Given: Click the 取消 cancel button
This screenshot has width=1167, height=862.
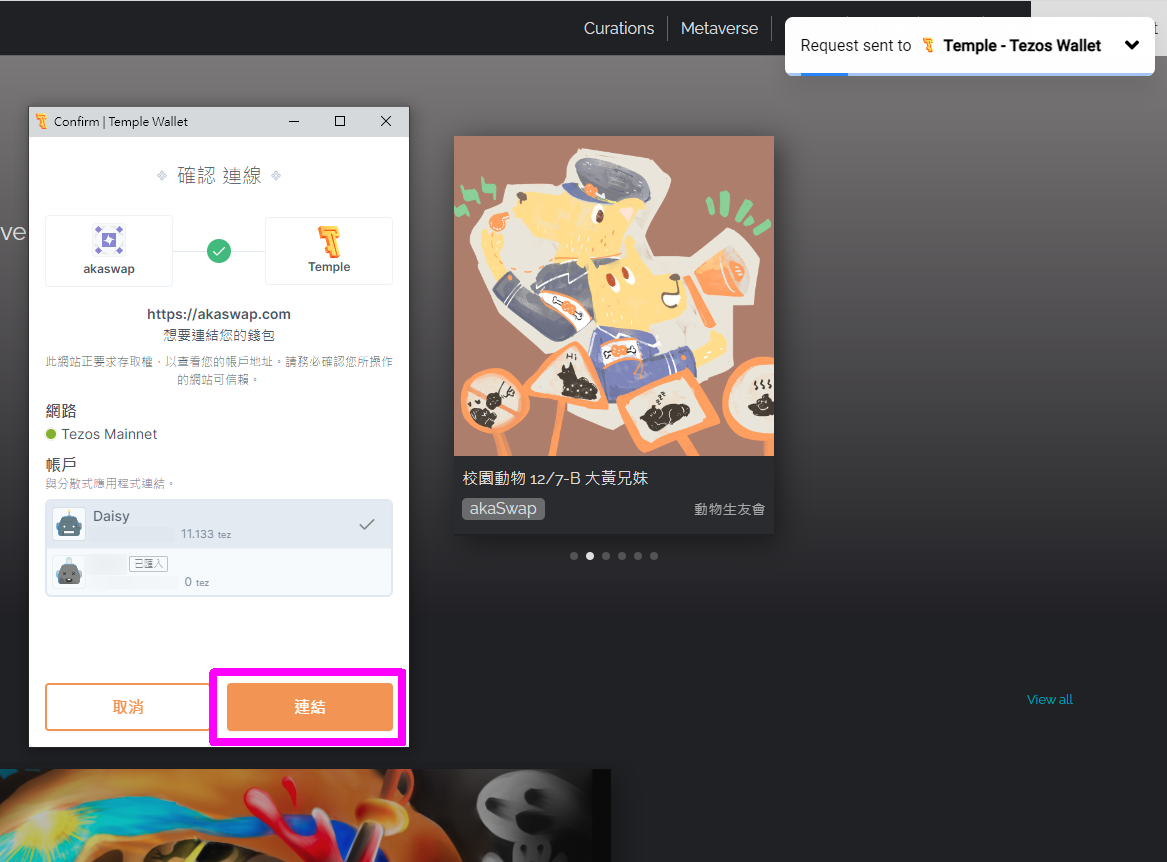Looking at the screenshot, I should 128,706.
